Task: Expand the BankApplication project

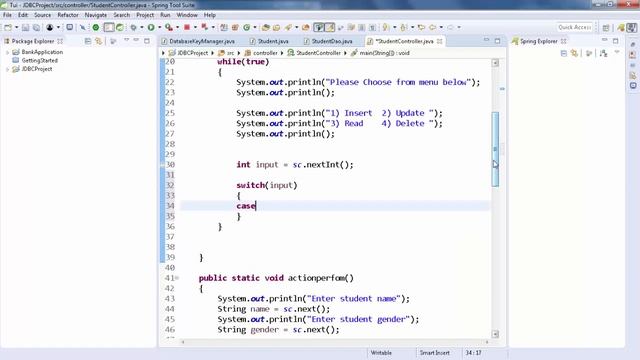Action: [7, 52]
